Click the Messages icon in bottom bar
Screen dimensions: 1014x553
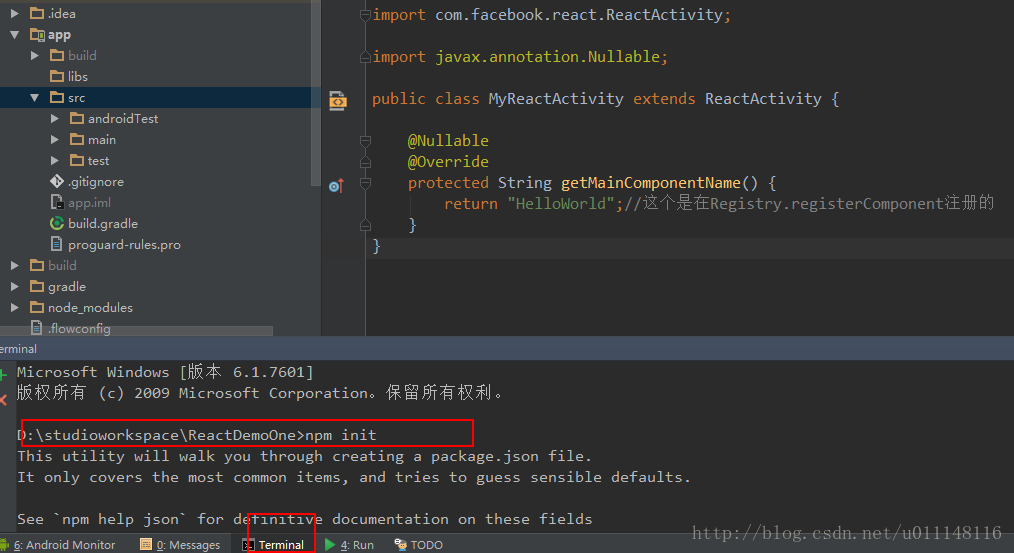[x=146, y=545]
